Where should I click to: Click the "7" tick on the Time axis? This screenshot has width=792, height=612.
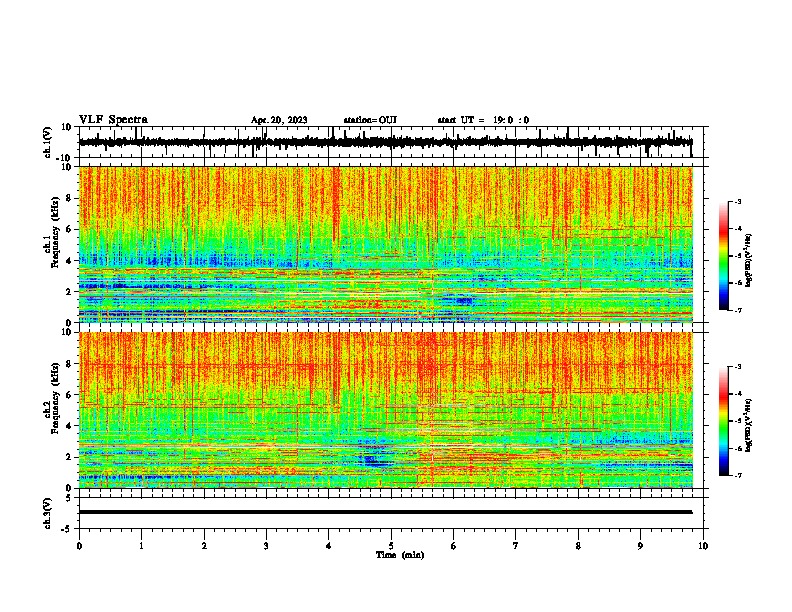click(x=516, y=546)
